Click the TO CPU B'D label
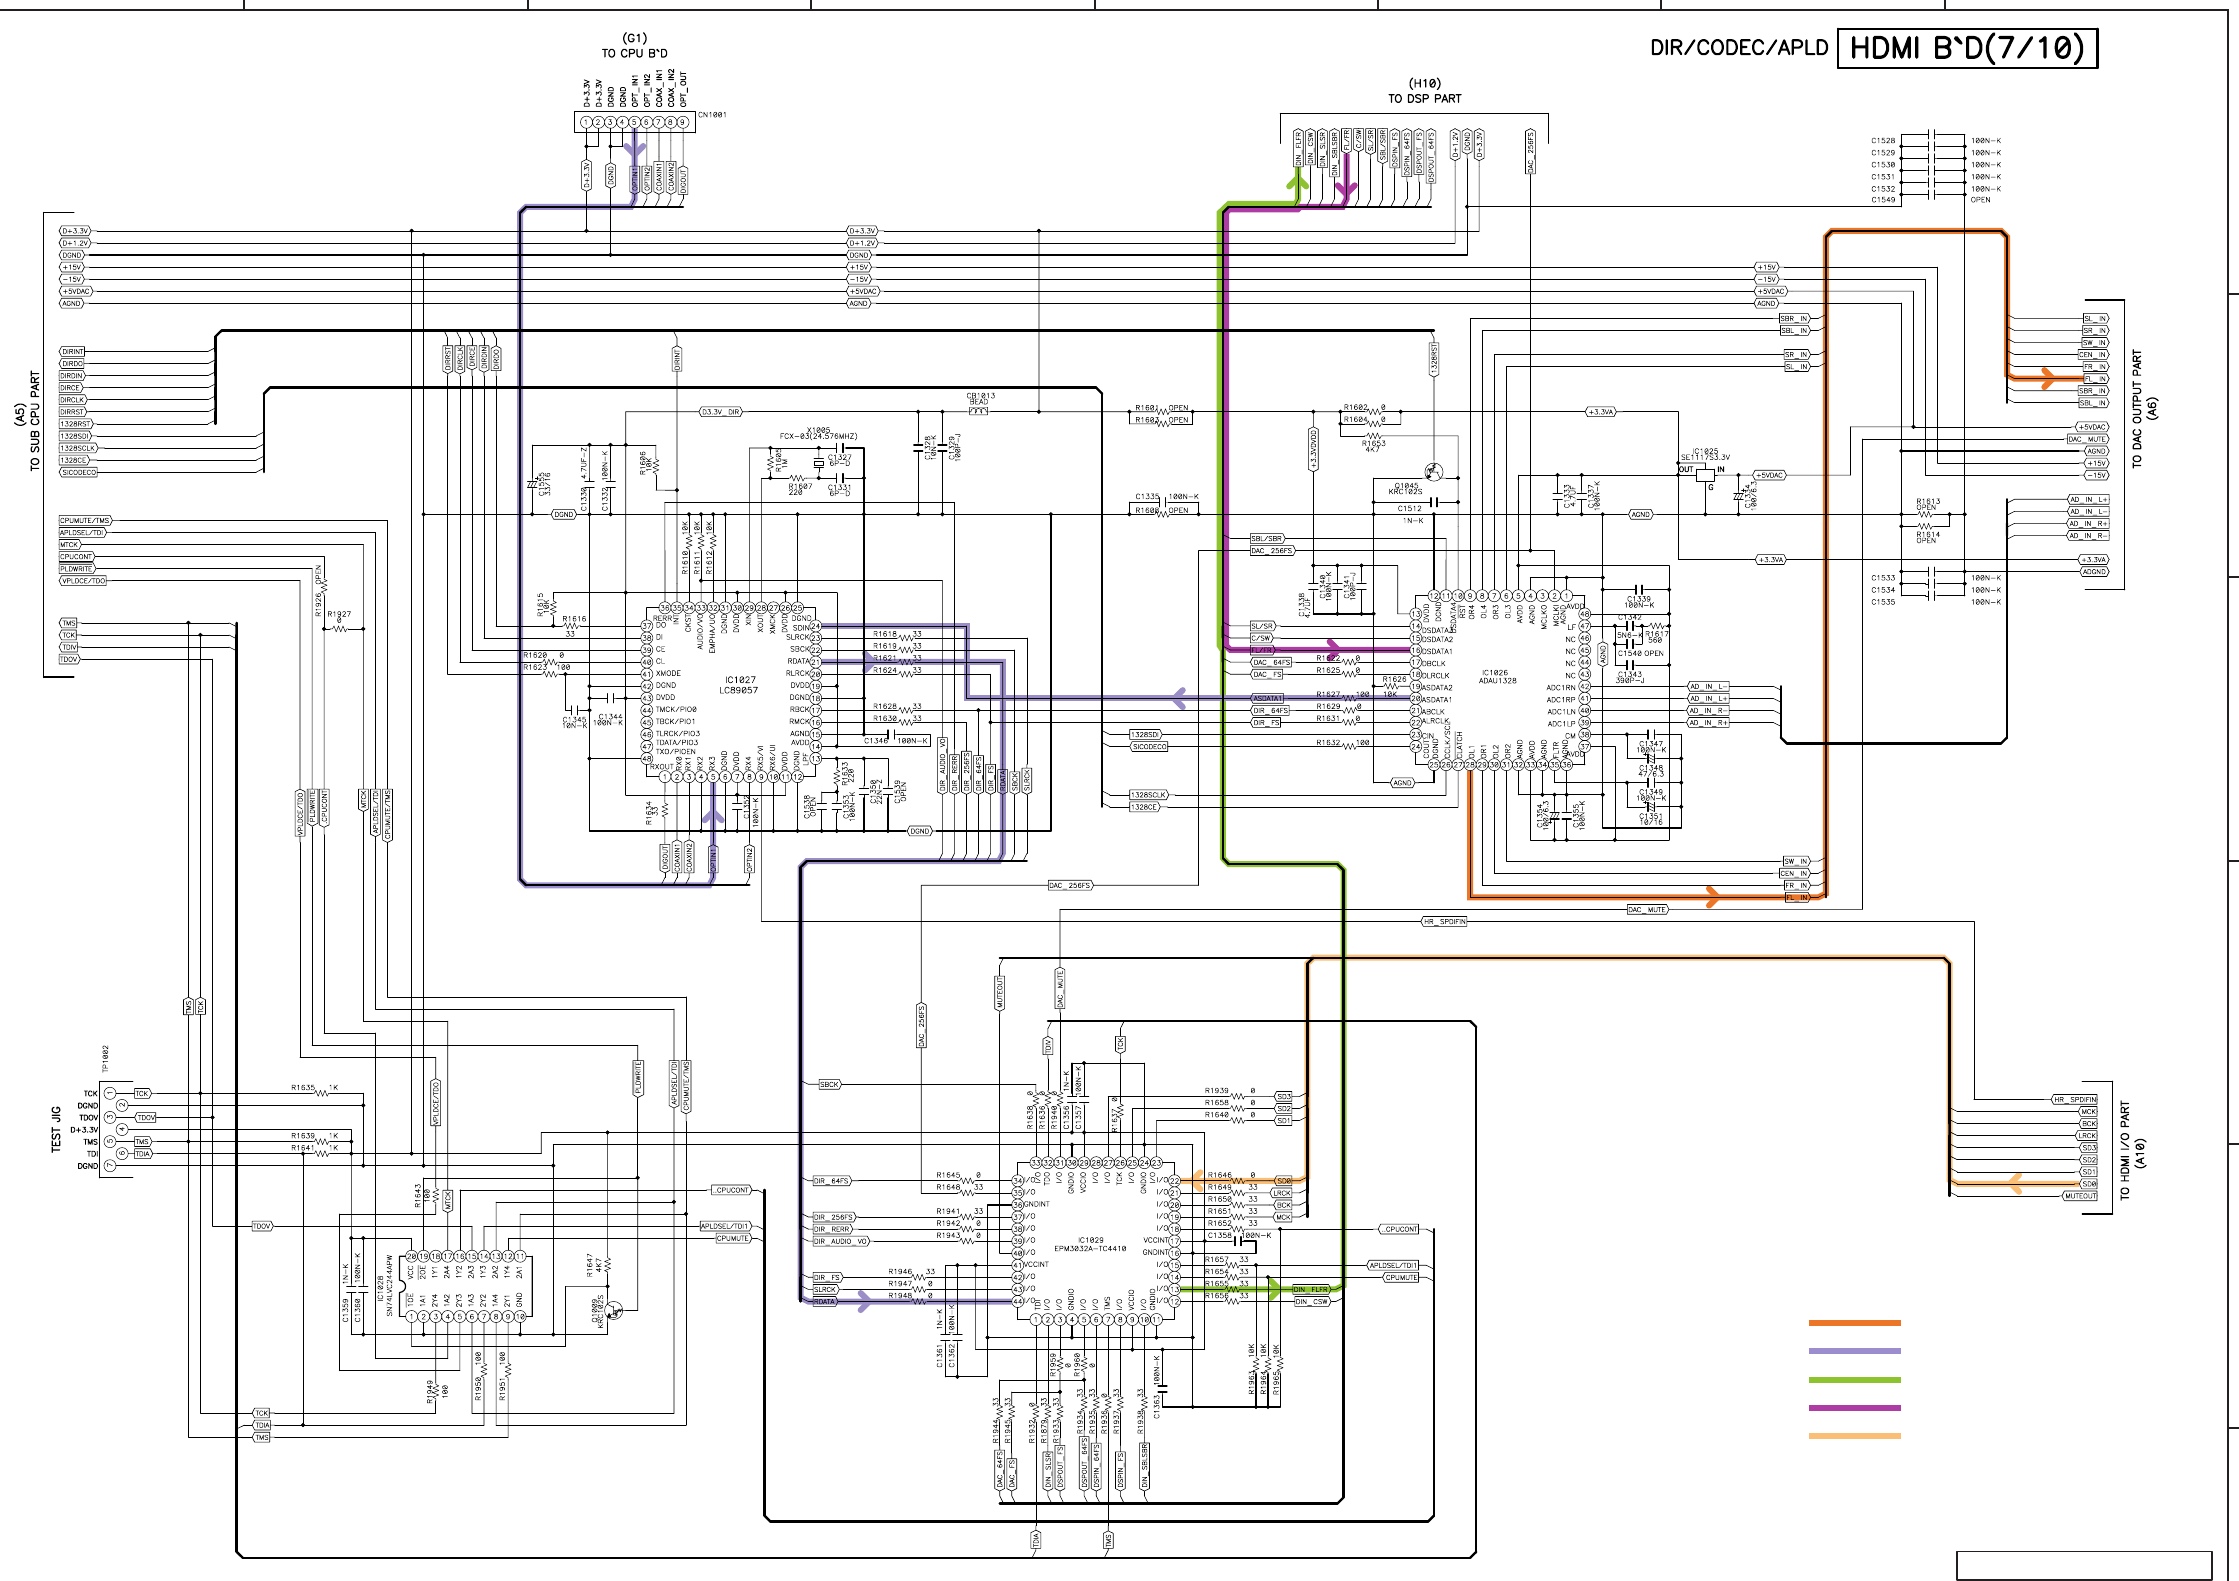Viewport: 2239px width, 1581px height. click(x=634, y=53)
